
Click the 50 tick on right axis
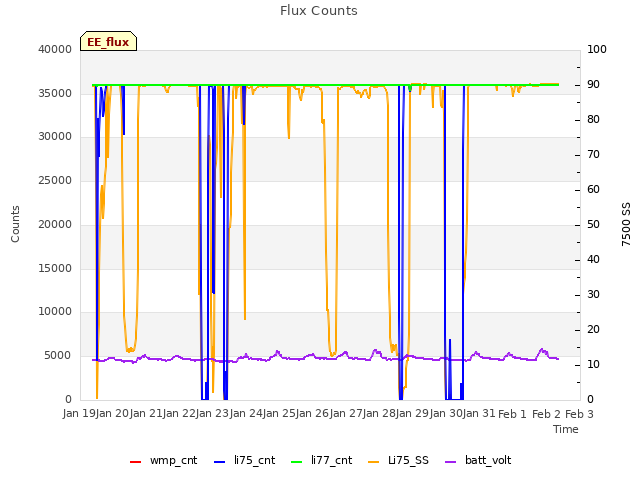tap(593, 225)
